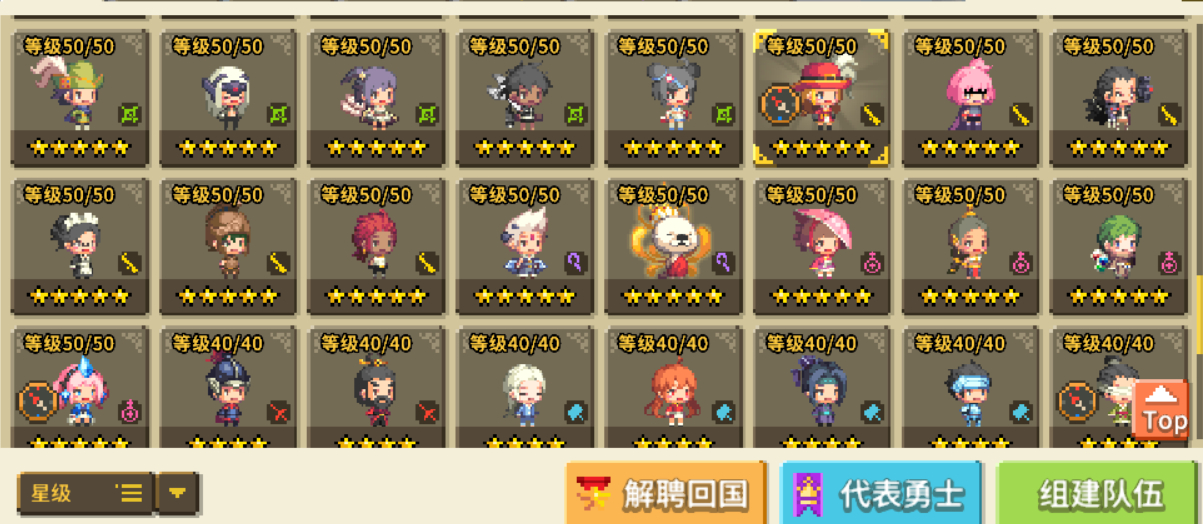Viewport: 1203px width, 524px height.
Task: Toggle sort order with the yellow triangle button
Action: click(178, 493)
